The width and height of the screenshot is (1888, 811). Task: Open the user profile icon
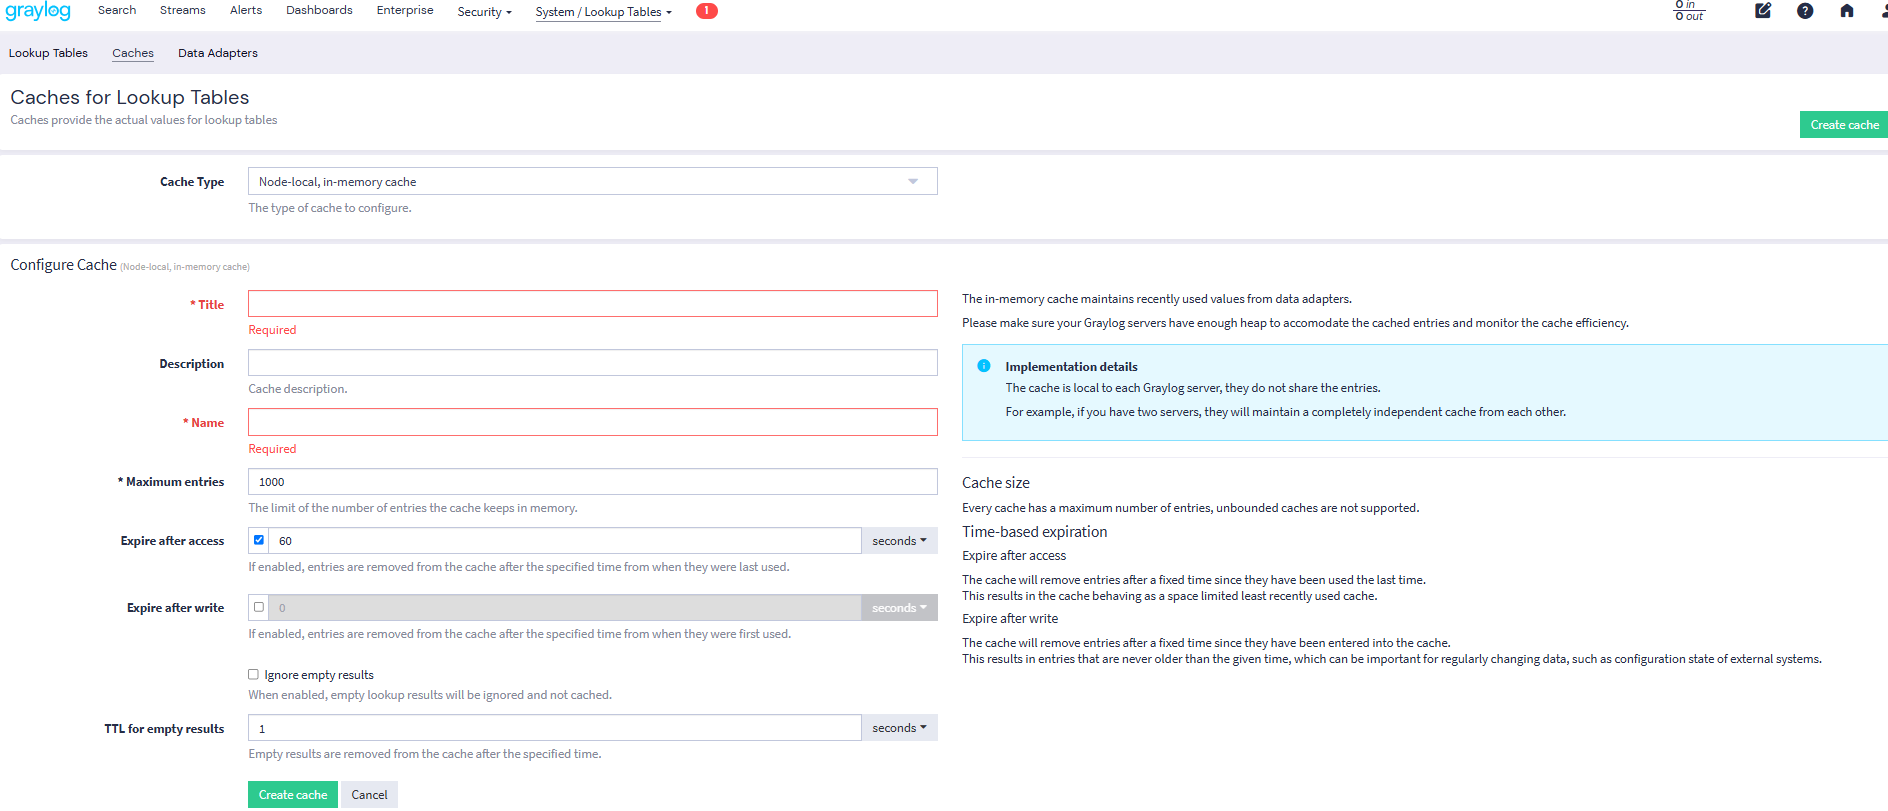(x=1883, y=11)
